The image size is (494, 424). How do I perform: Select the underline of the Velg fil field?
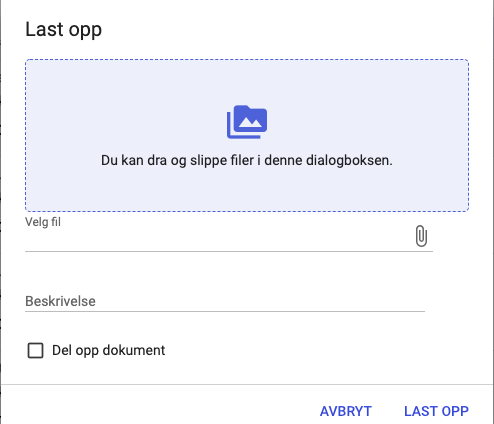click(229, 251)
